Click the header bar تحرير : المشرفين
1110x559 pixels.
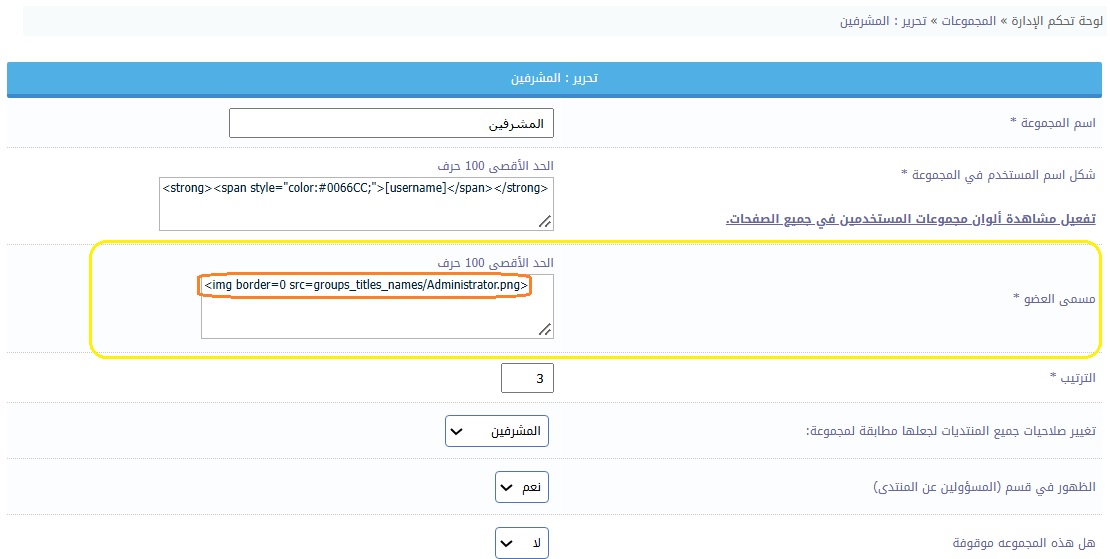(x=554, y=79)
